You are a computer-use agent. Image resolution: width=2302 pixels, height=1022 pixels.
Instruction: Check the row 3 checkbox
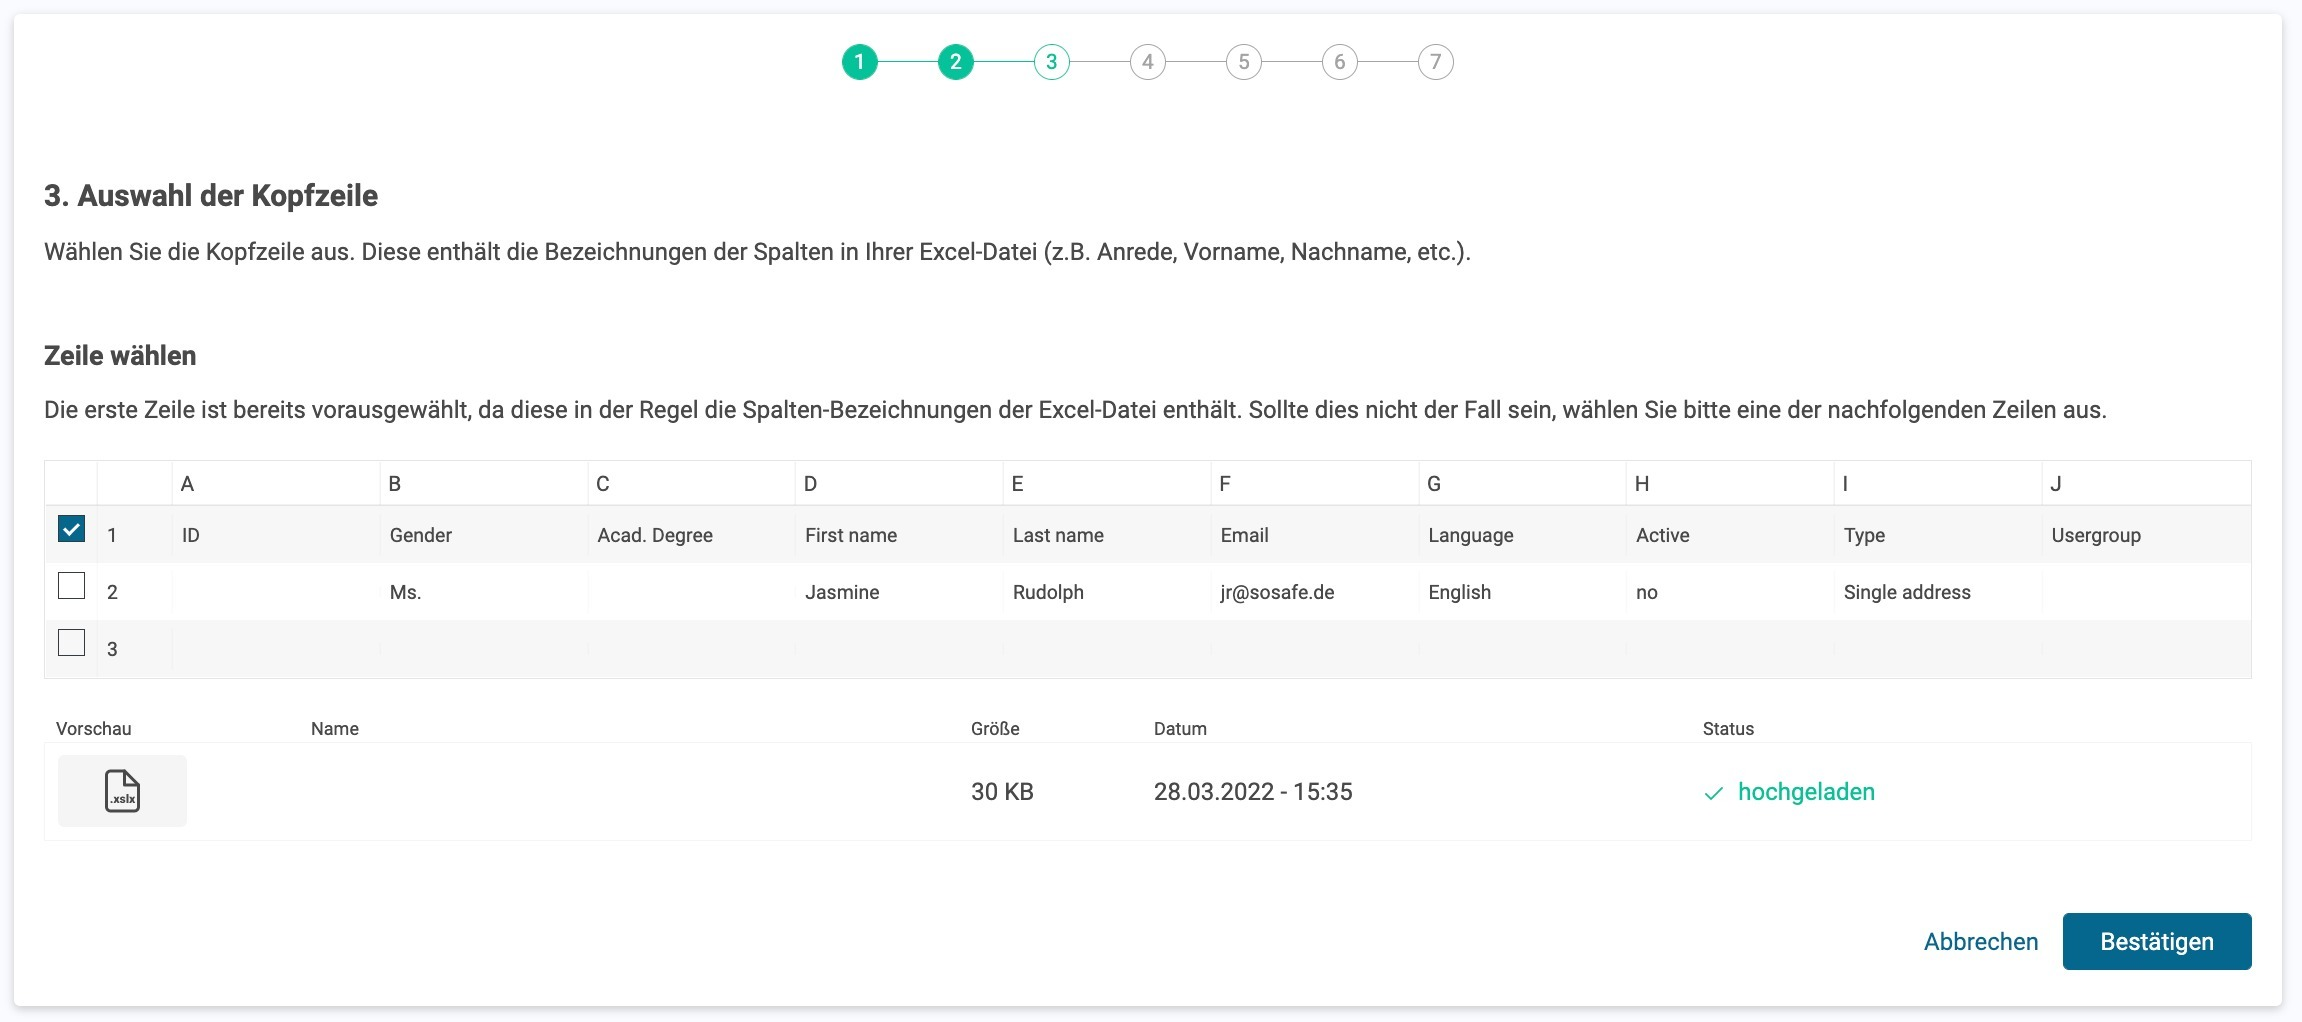pyautogui.click(x=71, y=643)
